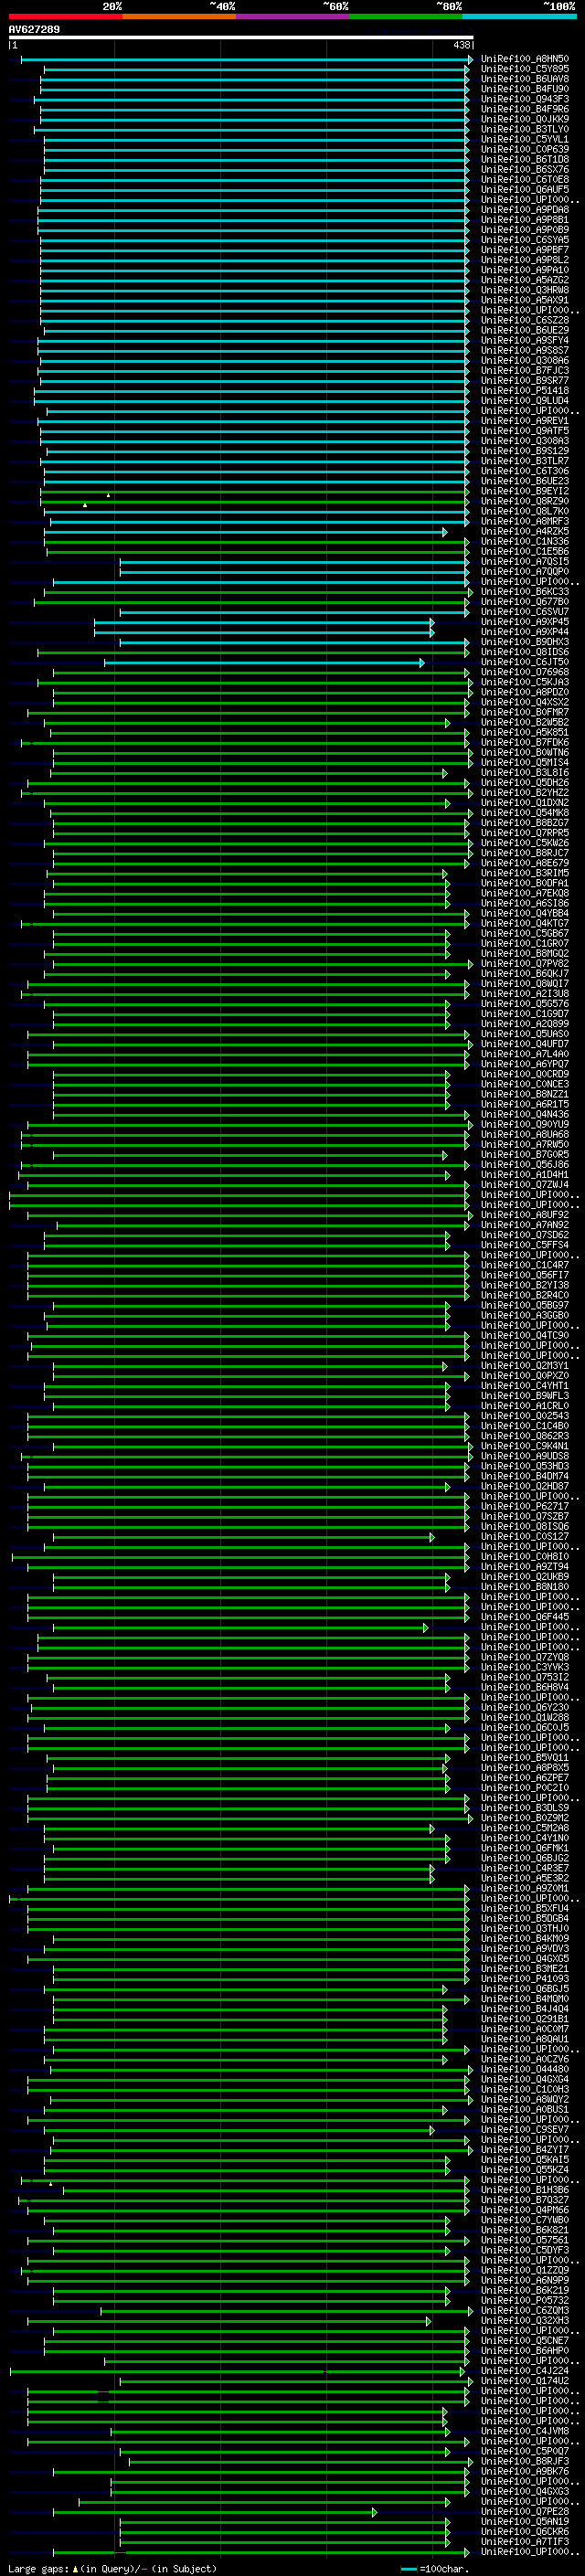585x2576 pixels.
Task: Click the orange ~40% identity legend segment
Action: coord(179,16)
